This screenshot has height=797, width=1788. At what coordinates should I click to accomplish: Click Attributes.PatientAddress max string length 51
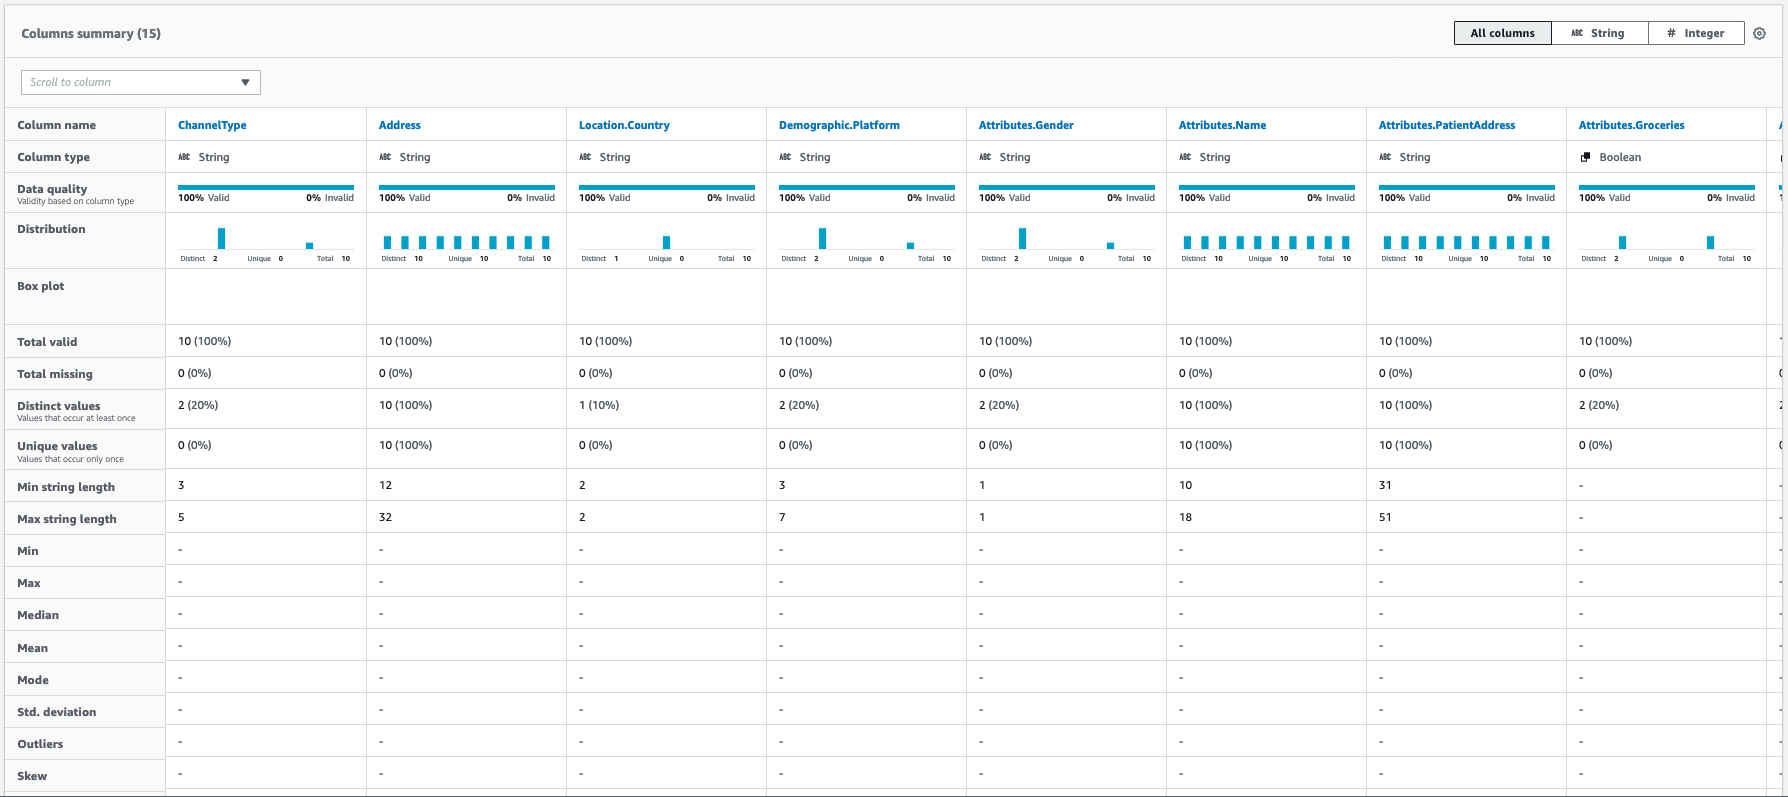pyautogui.click(x=1385, y=517)
